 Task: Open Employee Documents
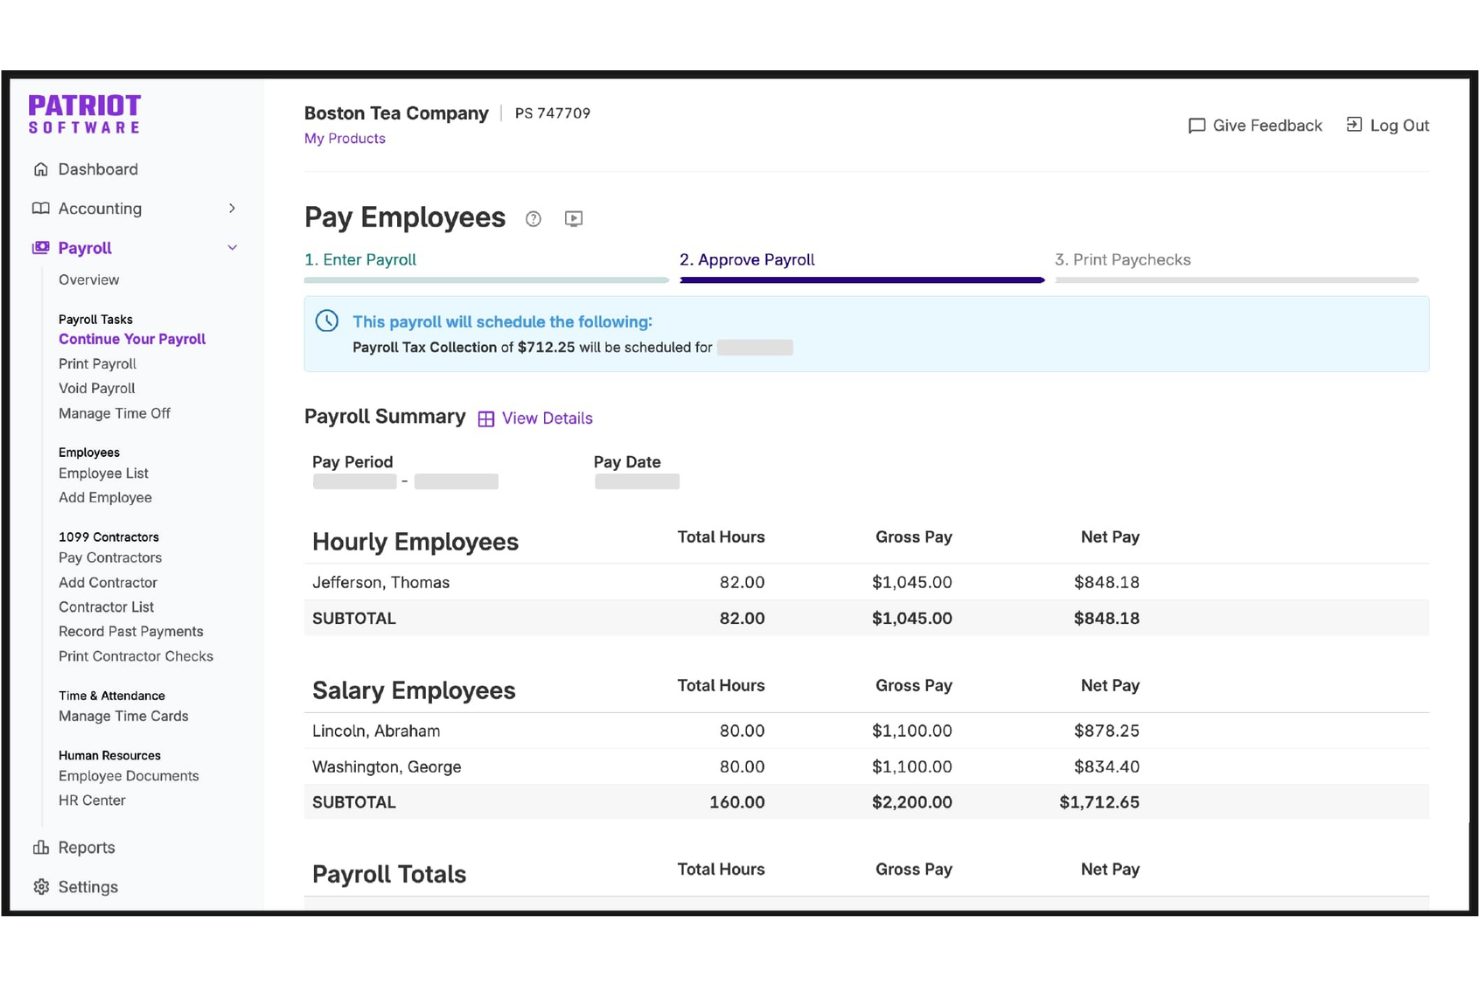point(128,776)
